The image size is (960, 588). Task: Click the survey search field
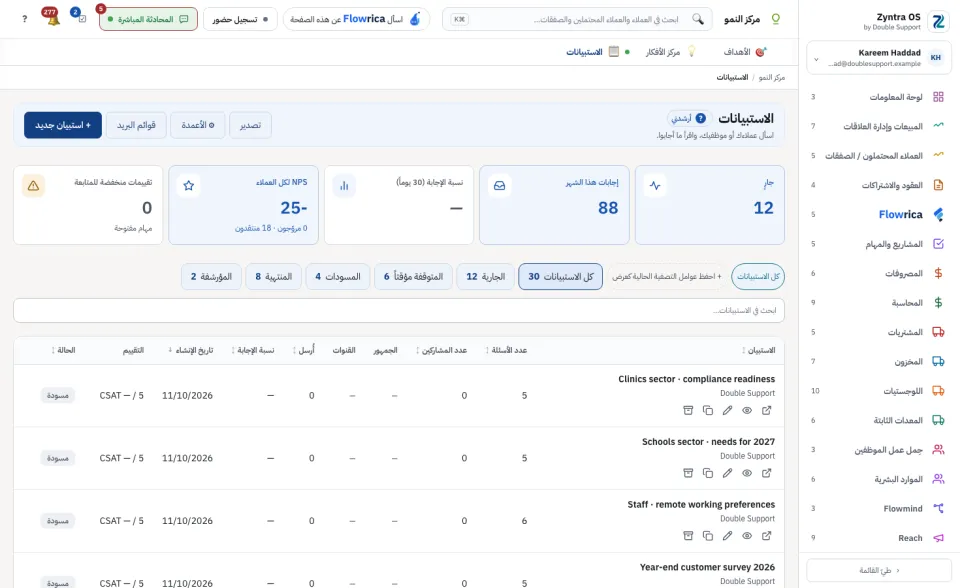click(399, 311)
